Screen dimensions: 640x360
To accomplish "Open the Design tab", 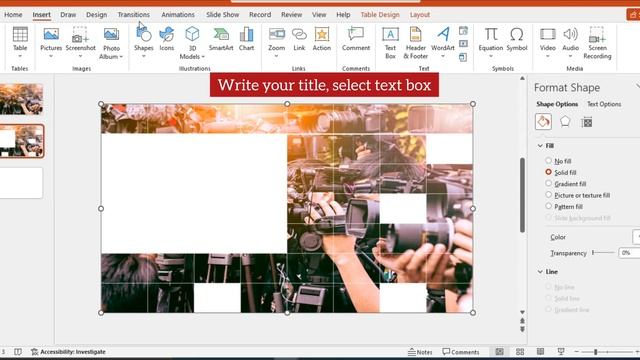I will [x=96, y=15].
